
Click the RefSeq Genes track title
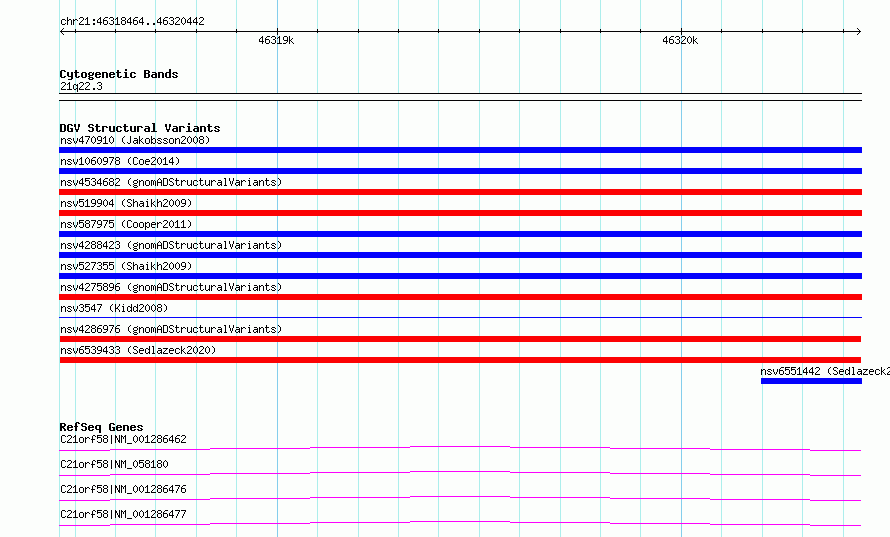101,427
